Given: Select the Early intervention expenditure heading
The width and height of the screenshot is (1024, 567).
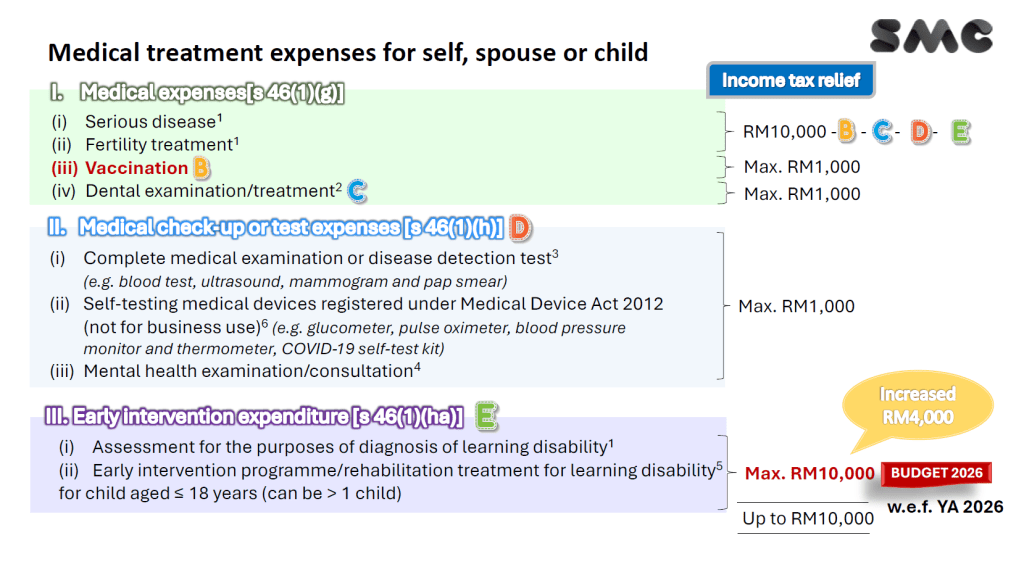Looking at the screenshot, I should [254, 416].
